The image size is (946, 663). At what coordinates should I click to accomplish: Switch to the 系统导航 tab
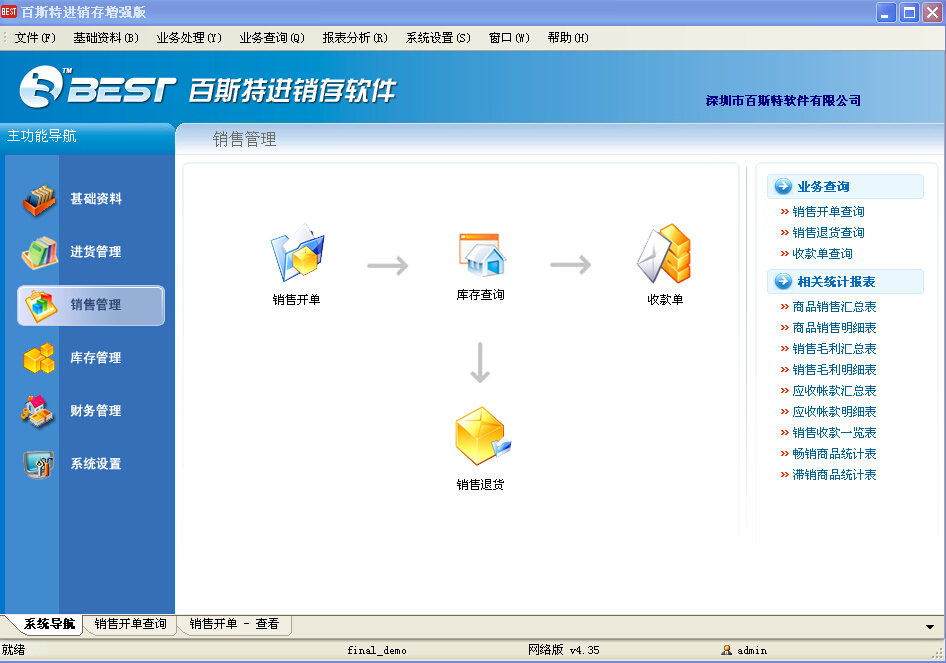click(49, 624)
